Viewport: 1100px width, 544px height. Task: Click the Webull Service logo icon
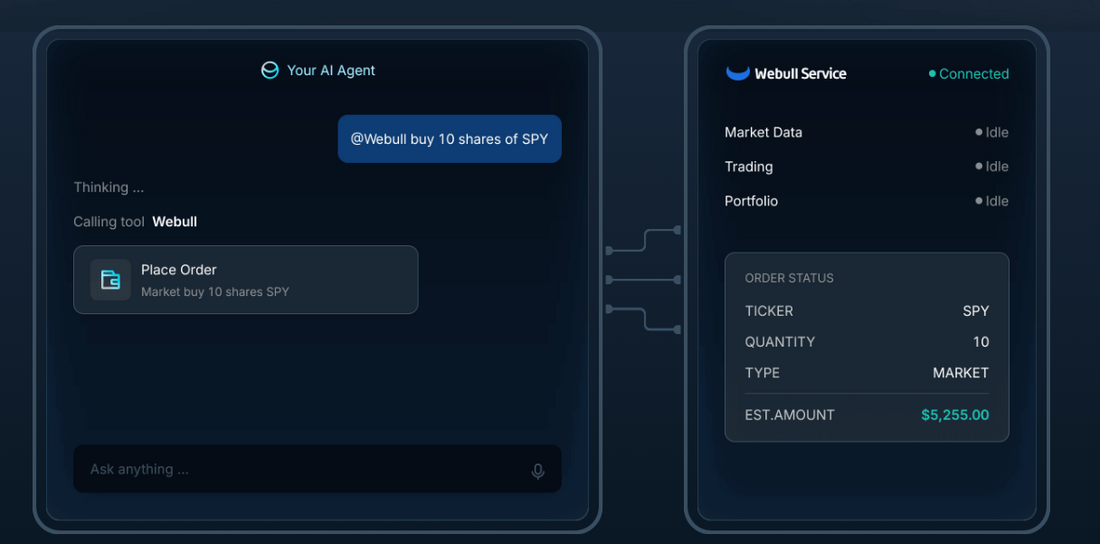pyautogui.click(x=737, y=73)
